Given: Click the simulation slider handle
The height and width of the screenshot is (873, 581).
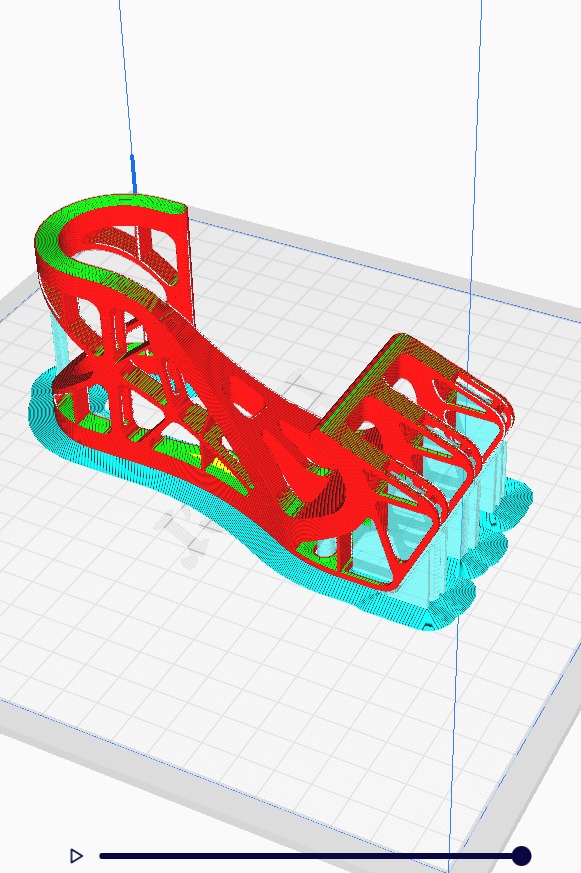Looking at the screenshot, I should point(521,856).
